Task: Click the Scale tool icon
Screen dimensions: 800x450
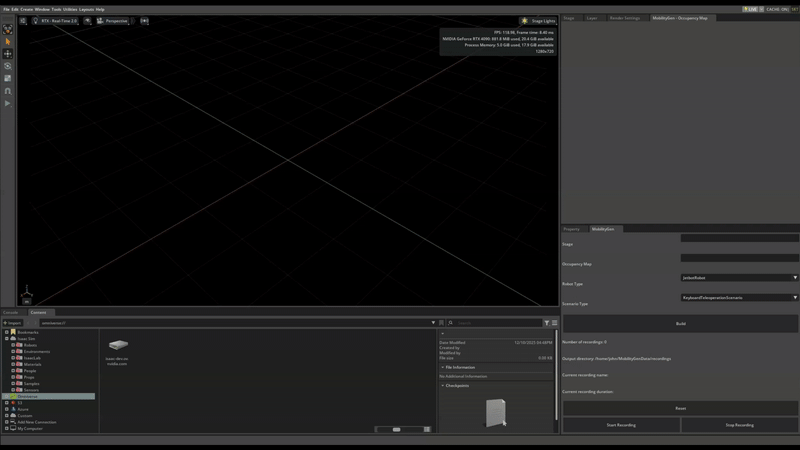Action: pyautogui.click(x=8, y=78)
